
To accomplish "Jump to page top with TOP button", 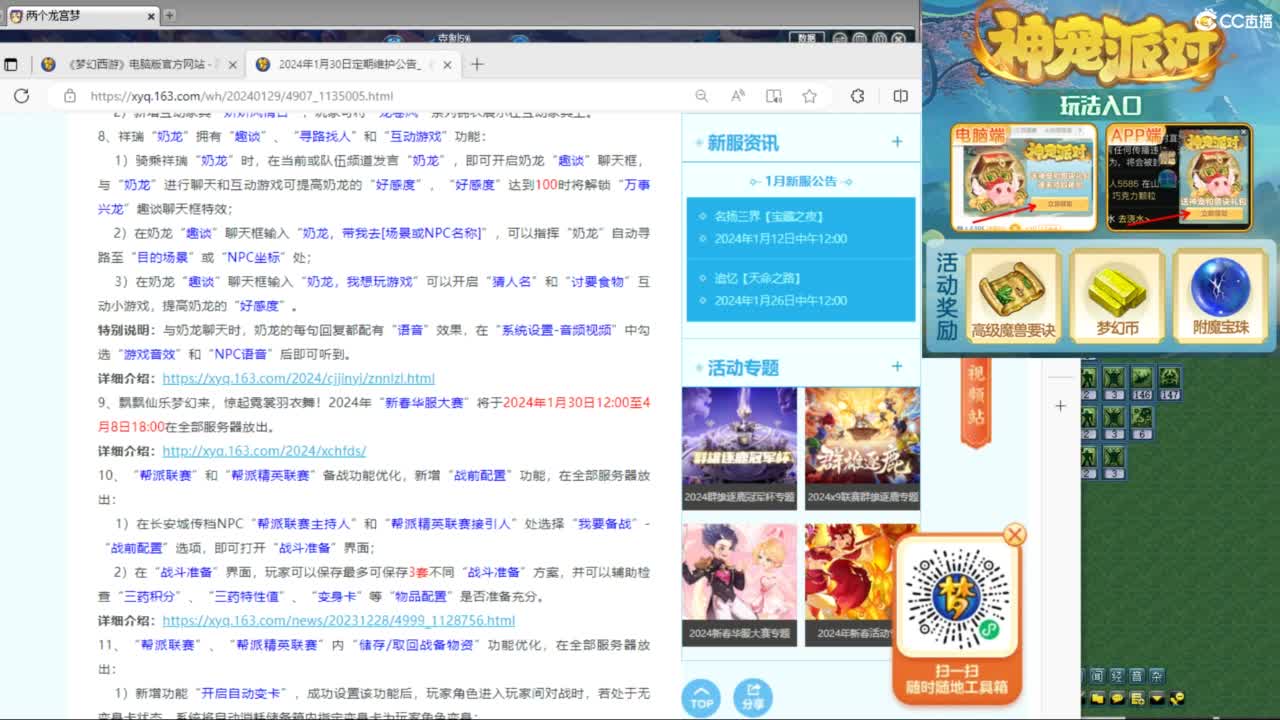I will (701, 697).
